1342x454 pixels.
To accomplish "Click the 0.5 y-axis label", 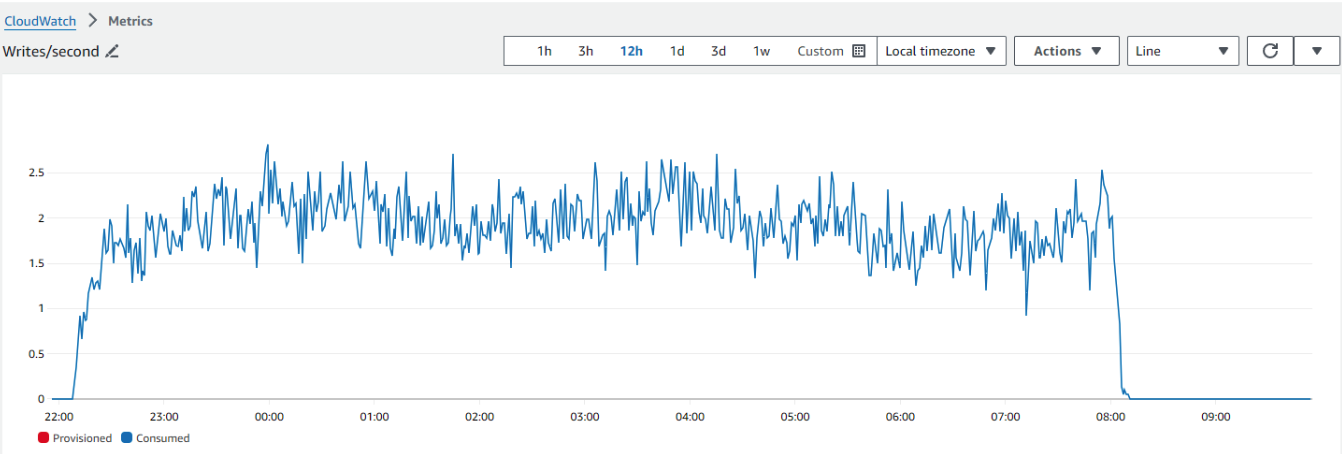I will (x=35, y=354).
